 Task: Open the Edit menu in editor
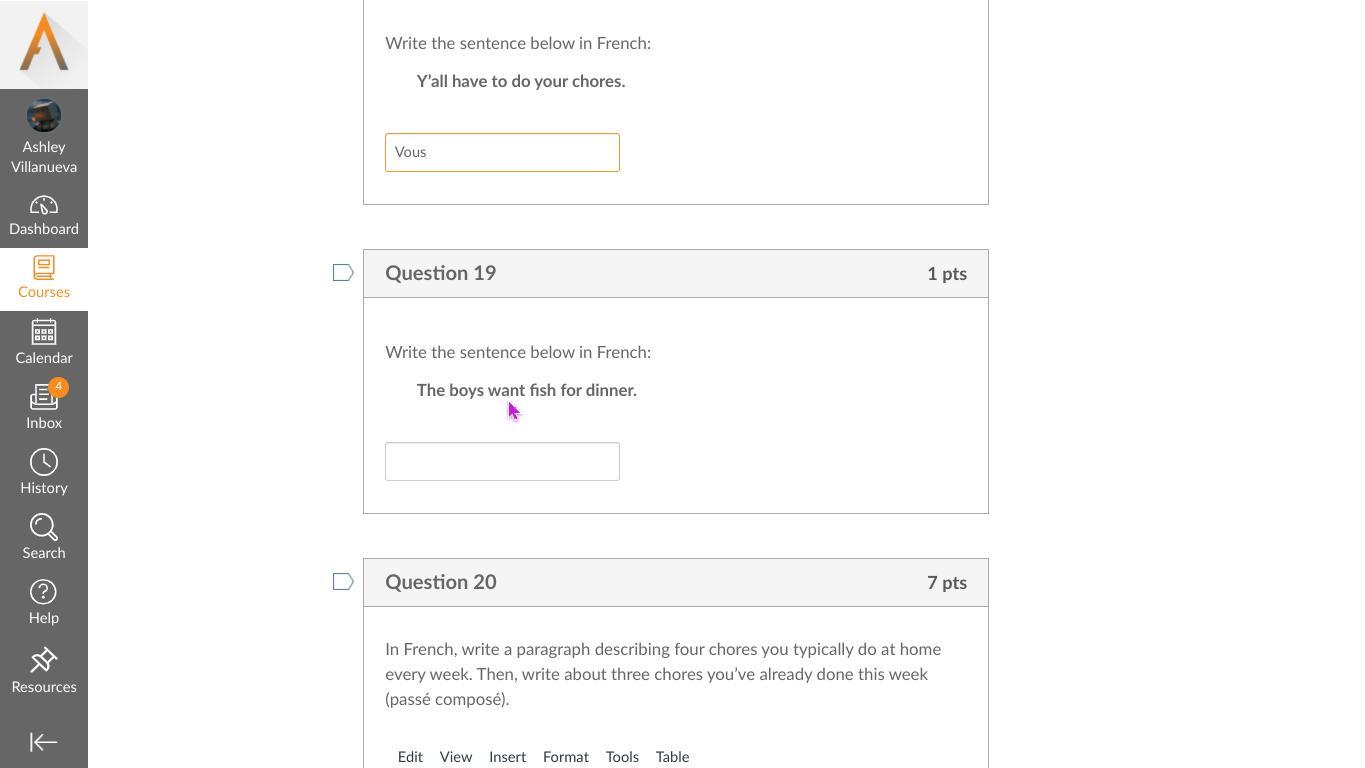(x=410, y=757)
